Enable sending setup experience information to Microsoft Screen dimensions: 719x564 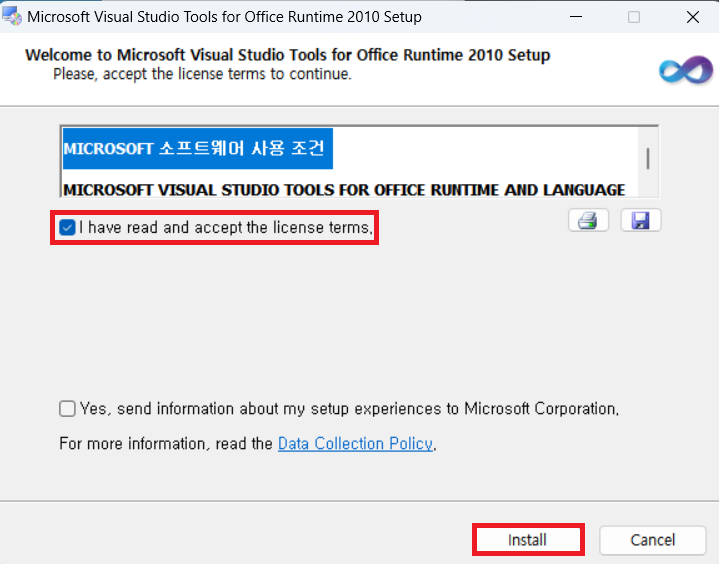(67, 409)
